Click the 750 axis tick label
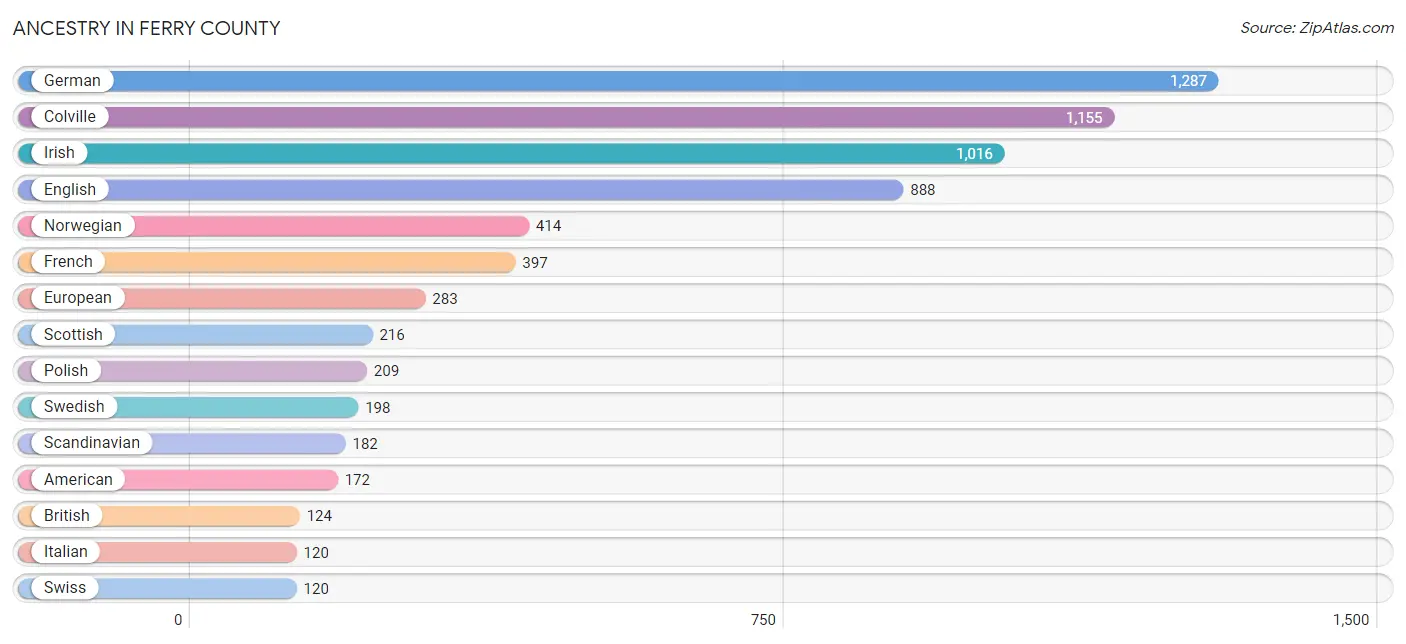Image resolution: width=1406 pixels, height=644 pixels. click(x=763, y=620)
